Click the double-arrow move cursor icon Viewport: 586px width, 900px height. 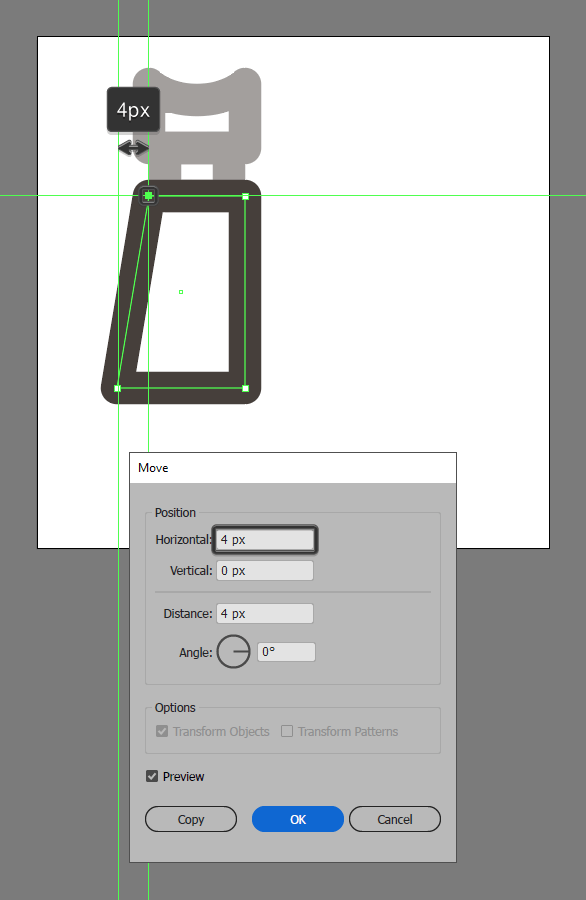[133, 149]
